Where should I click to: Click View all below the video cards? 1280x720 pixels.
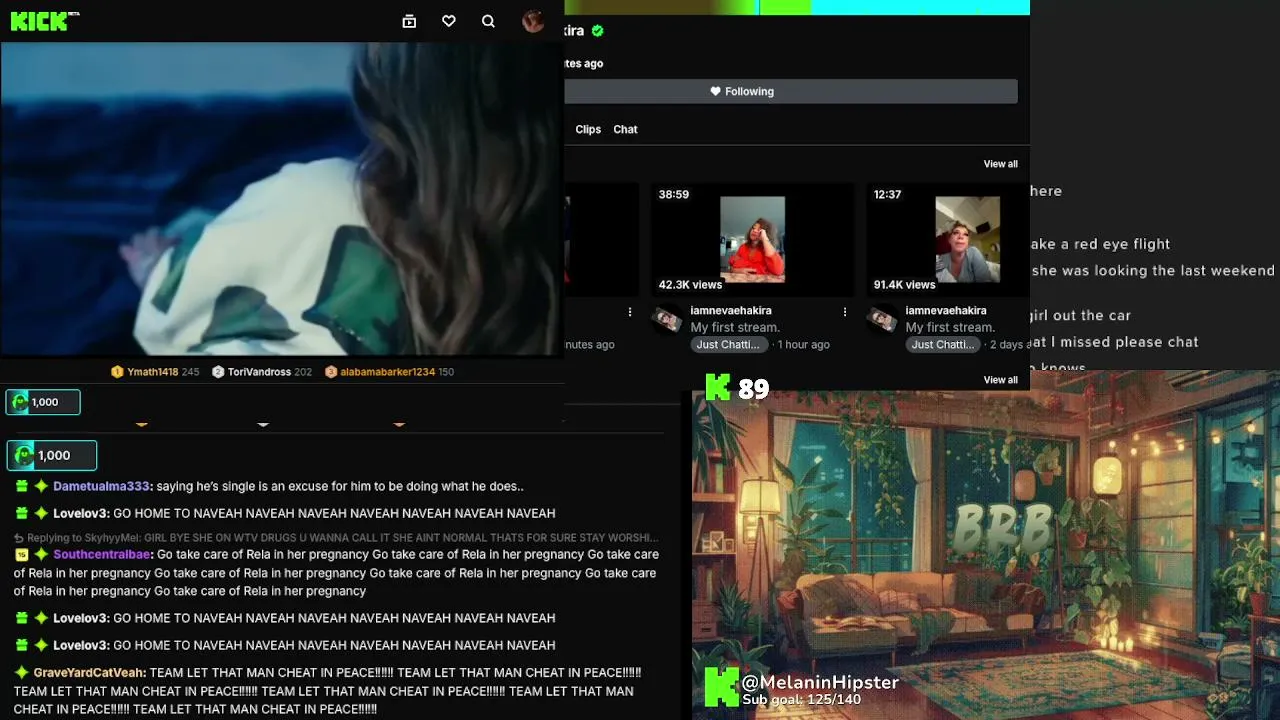[x=1000, y=380]
